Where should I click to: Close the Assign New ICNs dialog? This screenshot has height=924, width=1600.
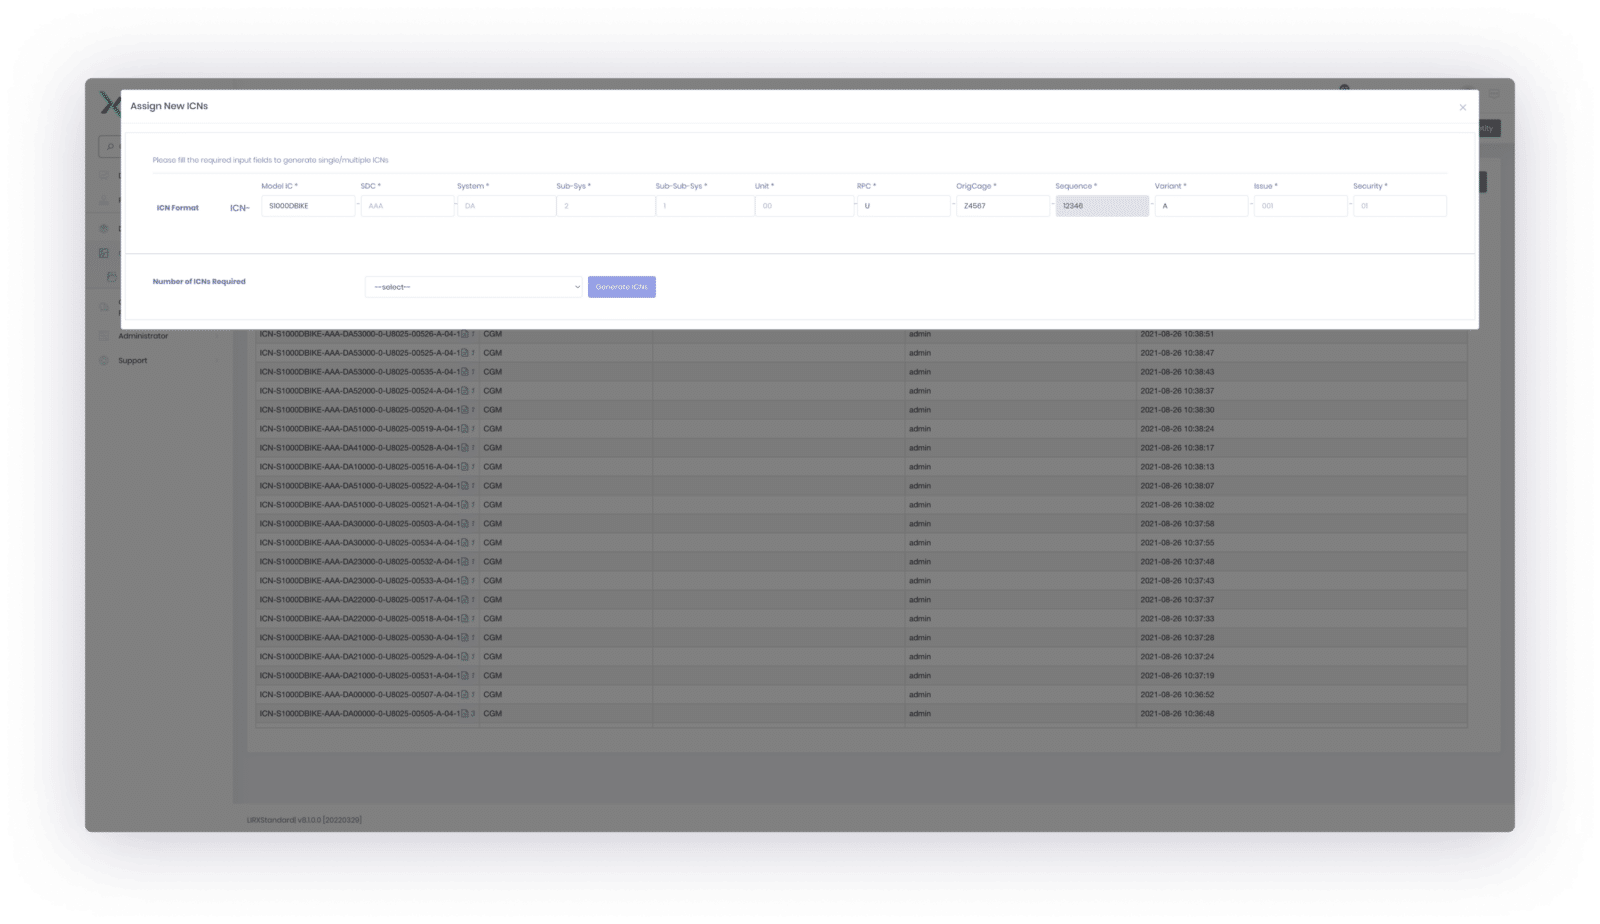pos(1463,107)
